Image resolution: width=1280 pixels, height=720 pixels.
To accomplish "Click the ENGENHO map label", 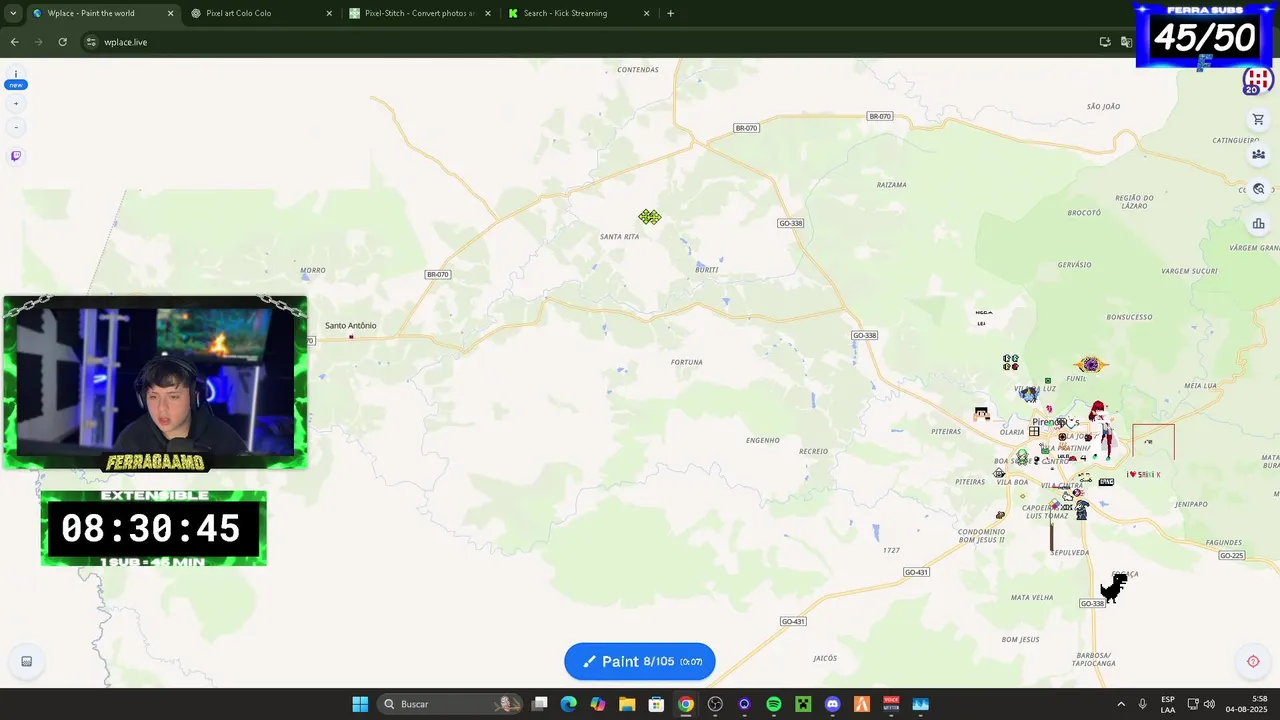I will [763, 440].
